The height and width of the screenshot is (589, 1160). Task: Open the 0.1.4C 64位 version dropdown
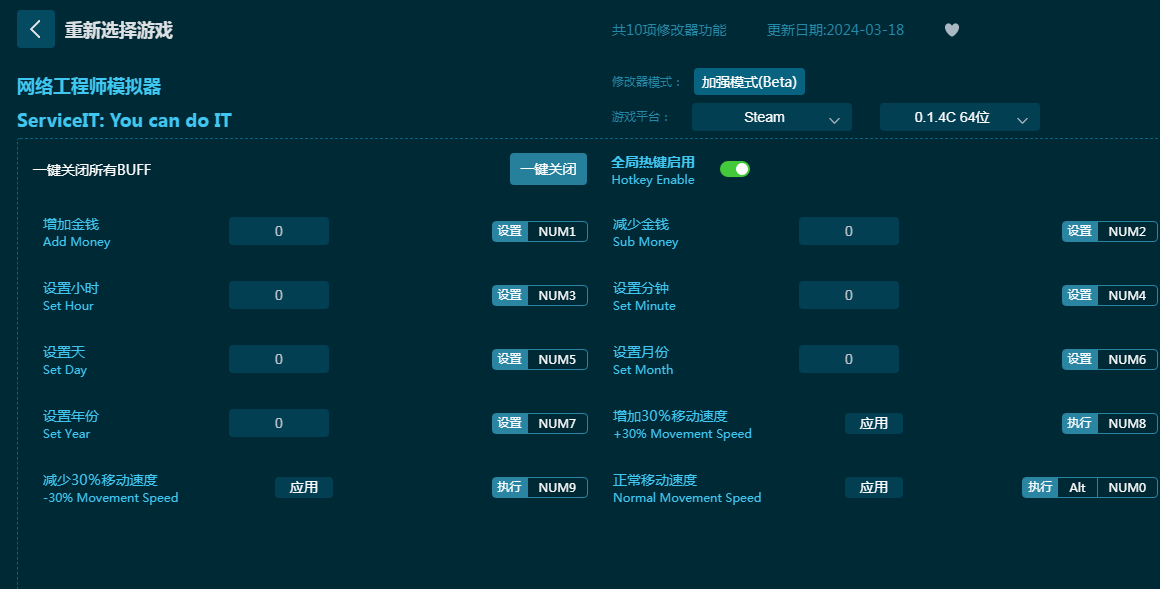(960, 117)
